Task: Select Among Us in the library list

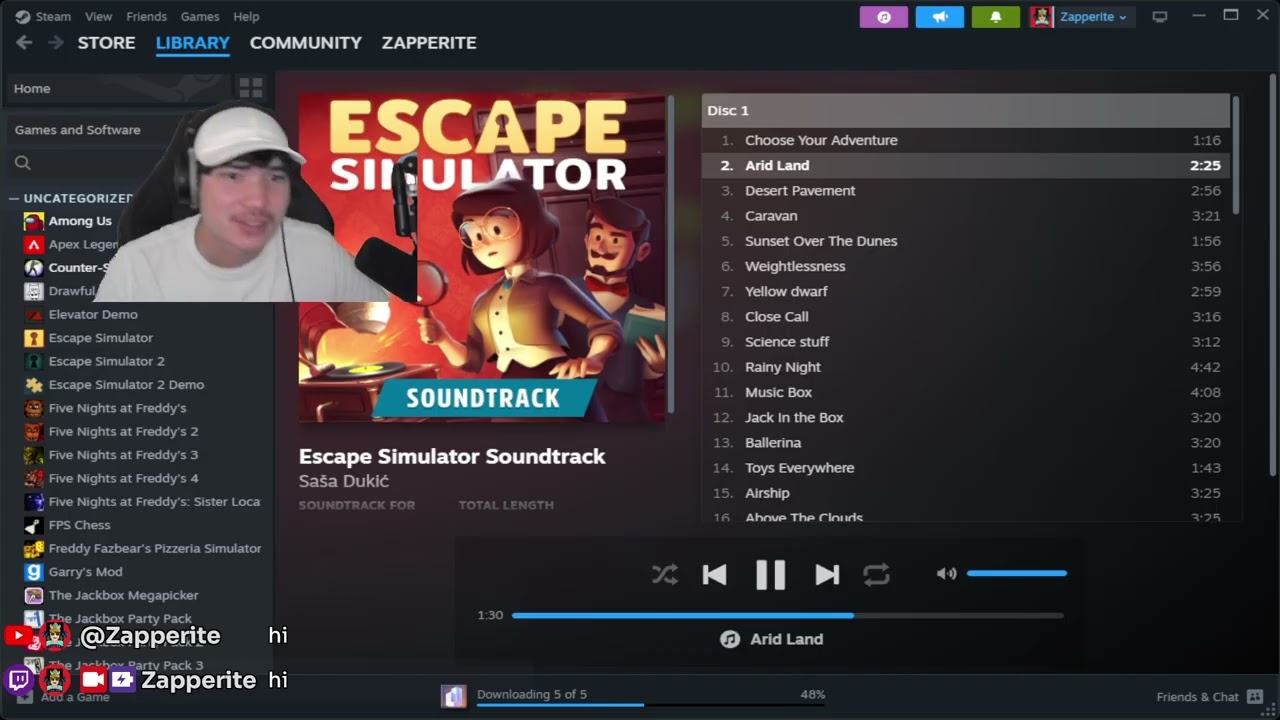Action: [80, 221]
